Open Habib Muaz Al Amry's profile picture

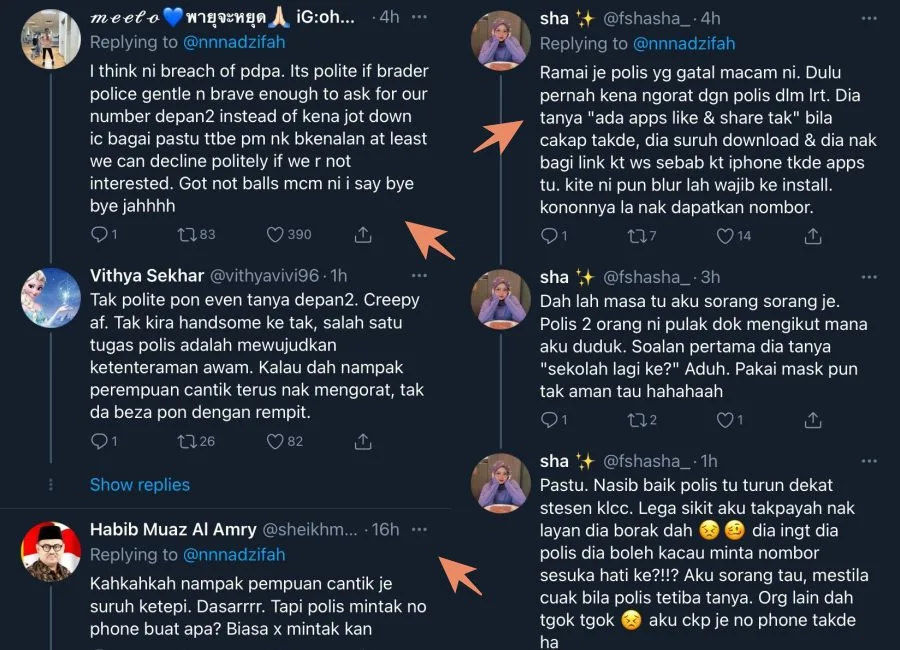tap(51, 551)
